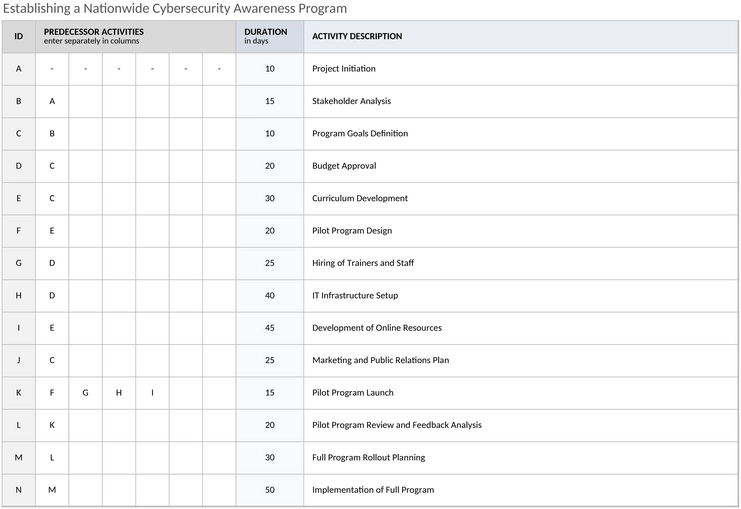
Task: Select the 'Program Goals Definition' description cell
Action: 521,134
